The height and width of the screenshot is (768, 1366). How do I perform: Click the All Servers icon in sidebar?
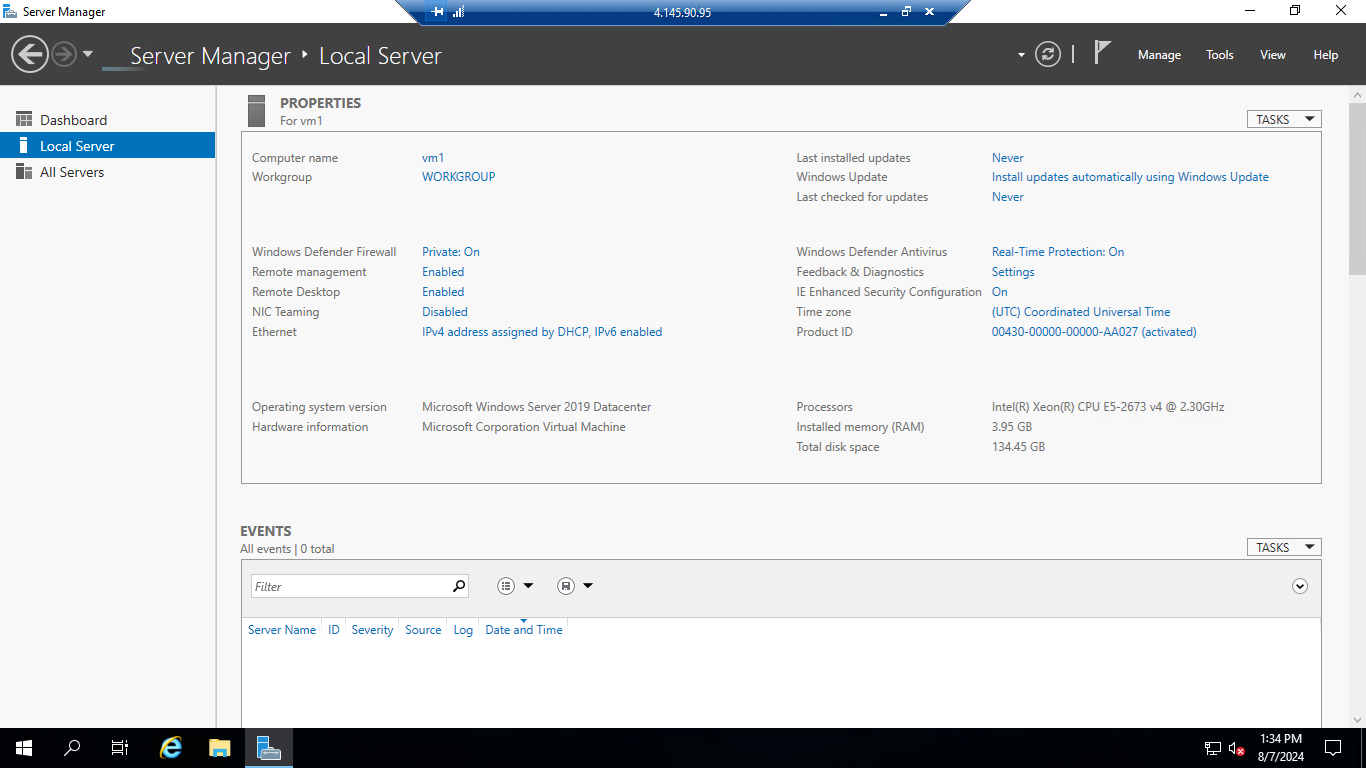pyautogui.click(x=24, y=172)
